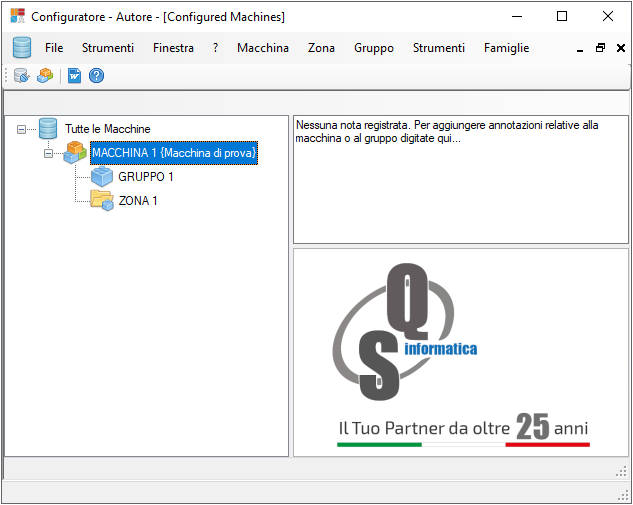Image resolution: width=633 pixels, height=505 pixels.
Task: Open the Finestra menu
Action: tap(173, 48)
